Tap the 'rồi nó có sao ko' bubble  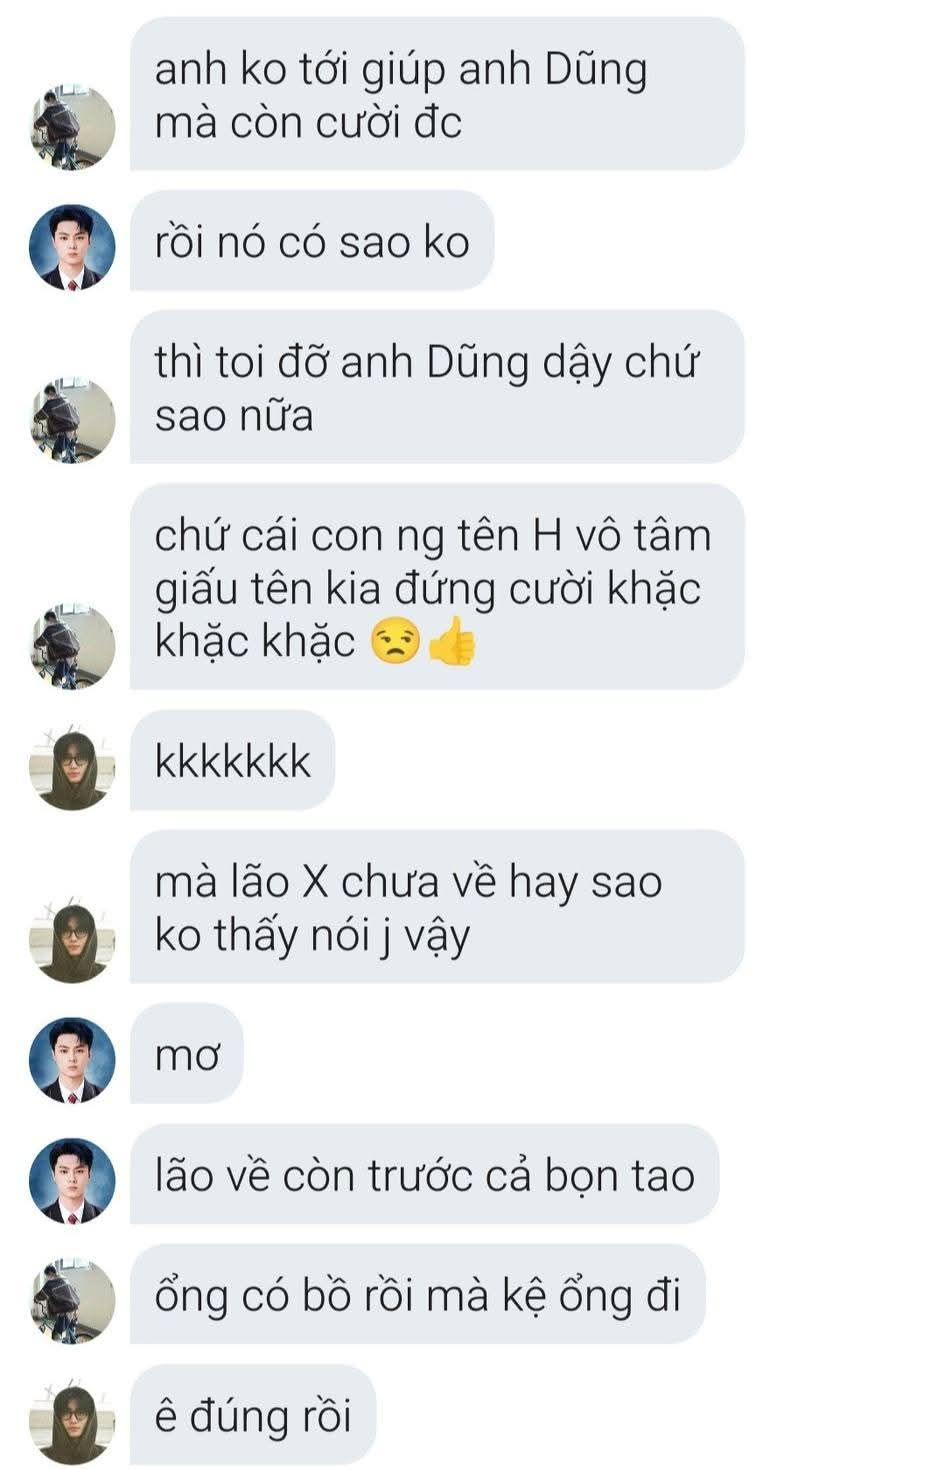pyautogui.click(x=312, y=241)
